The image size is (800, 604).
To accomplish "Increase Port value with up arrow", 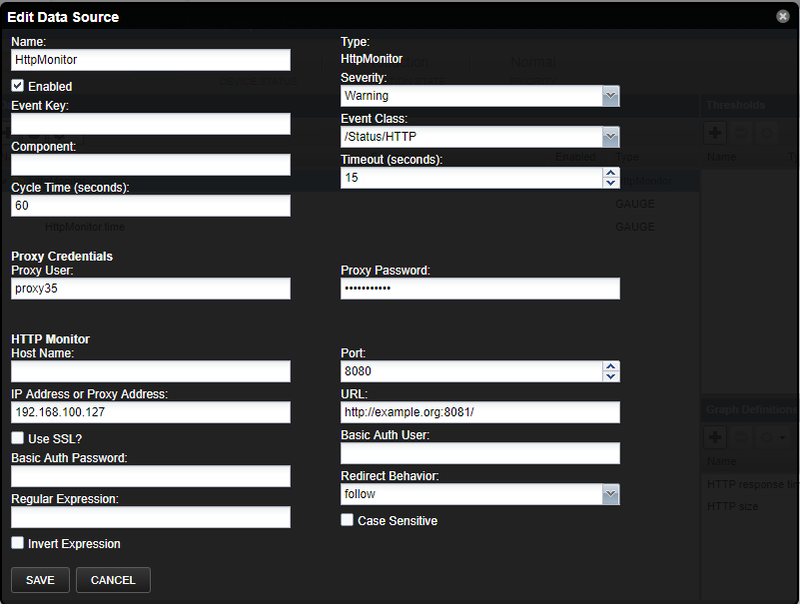I will click(x=611, y=366).
